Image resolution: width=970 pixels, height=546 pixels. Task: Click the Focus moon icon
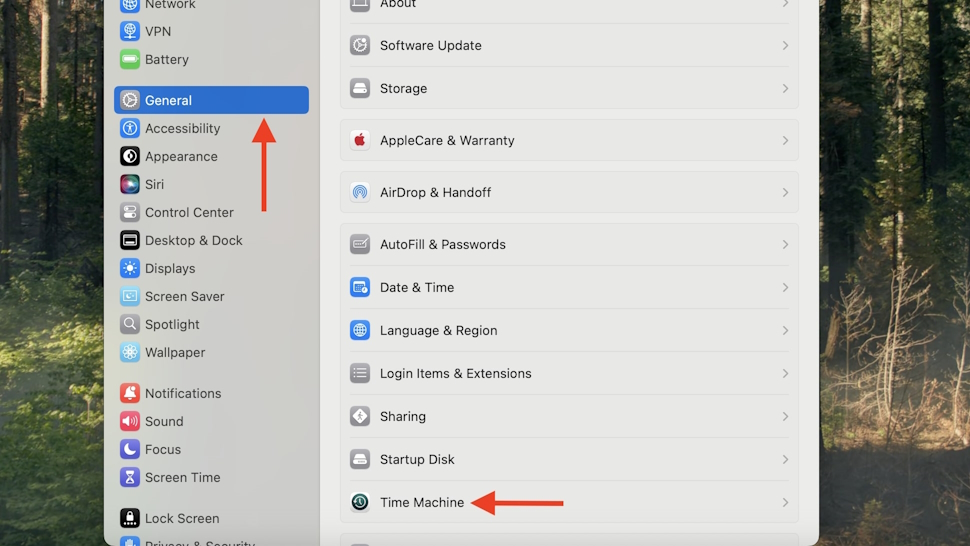(130, 450)
